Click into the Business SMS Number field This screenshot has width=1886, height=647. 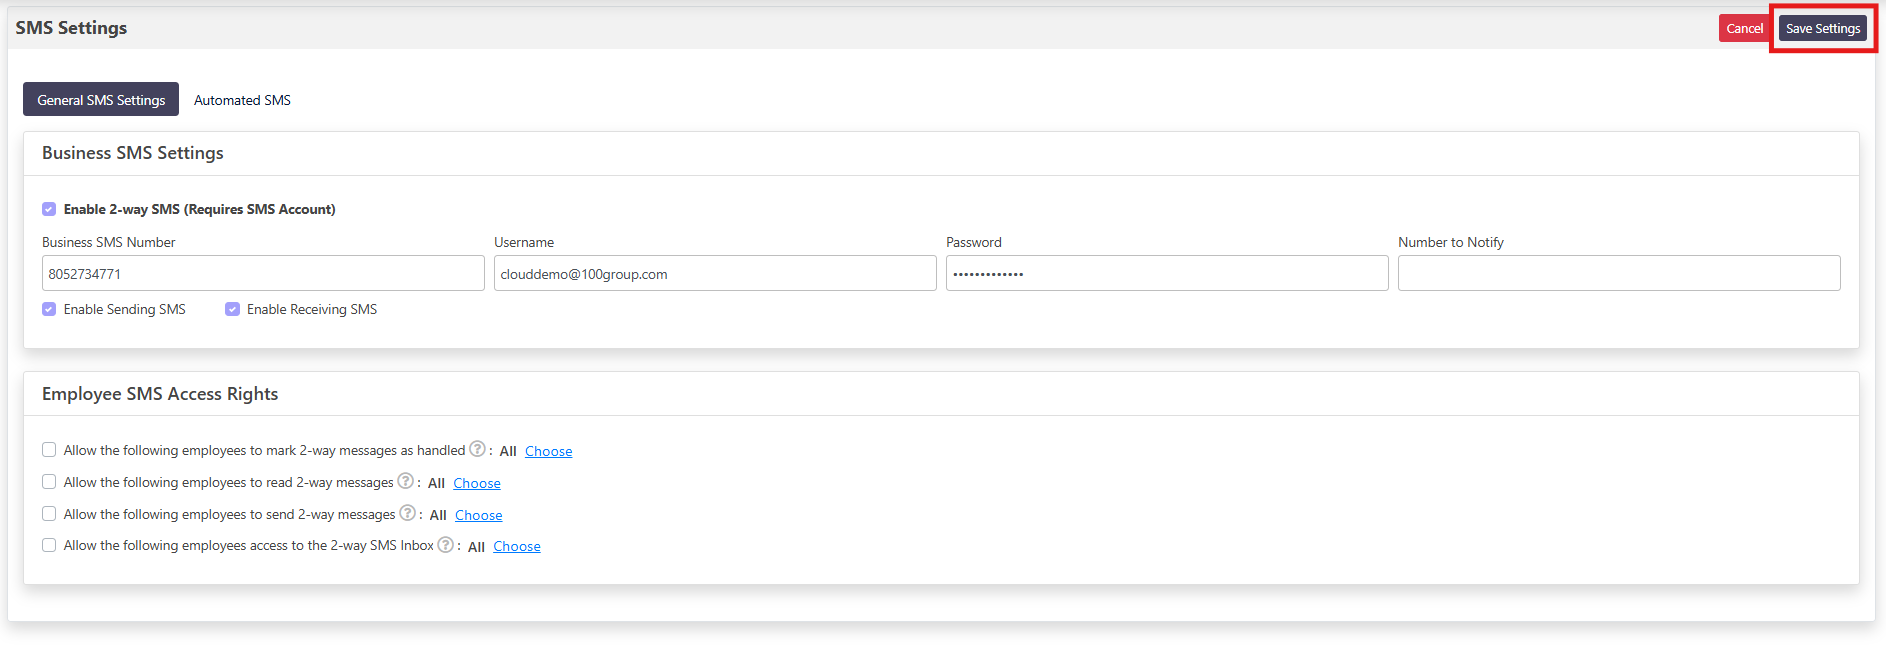[x=263, y=273]
